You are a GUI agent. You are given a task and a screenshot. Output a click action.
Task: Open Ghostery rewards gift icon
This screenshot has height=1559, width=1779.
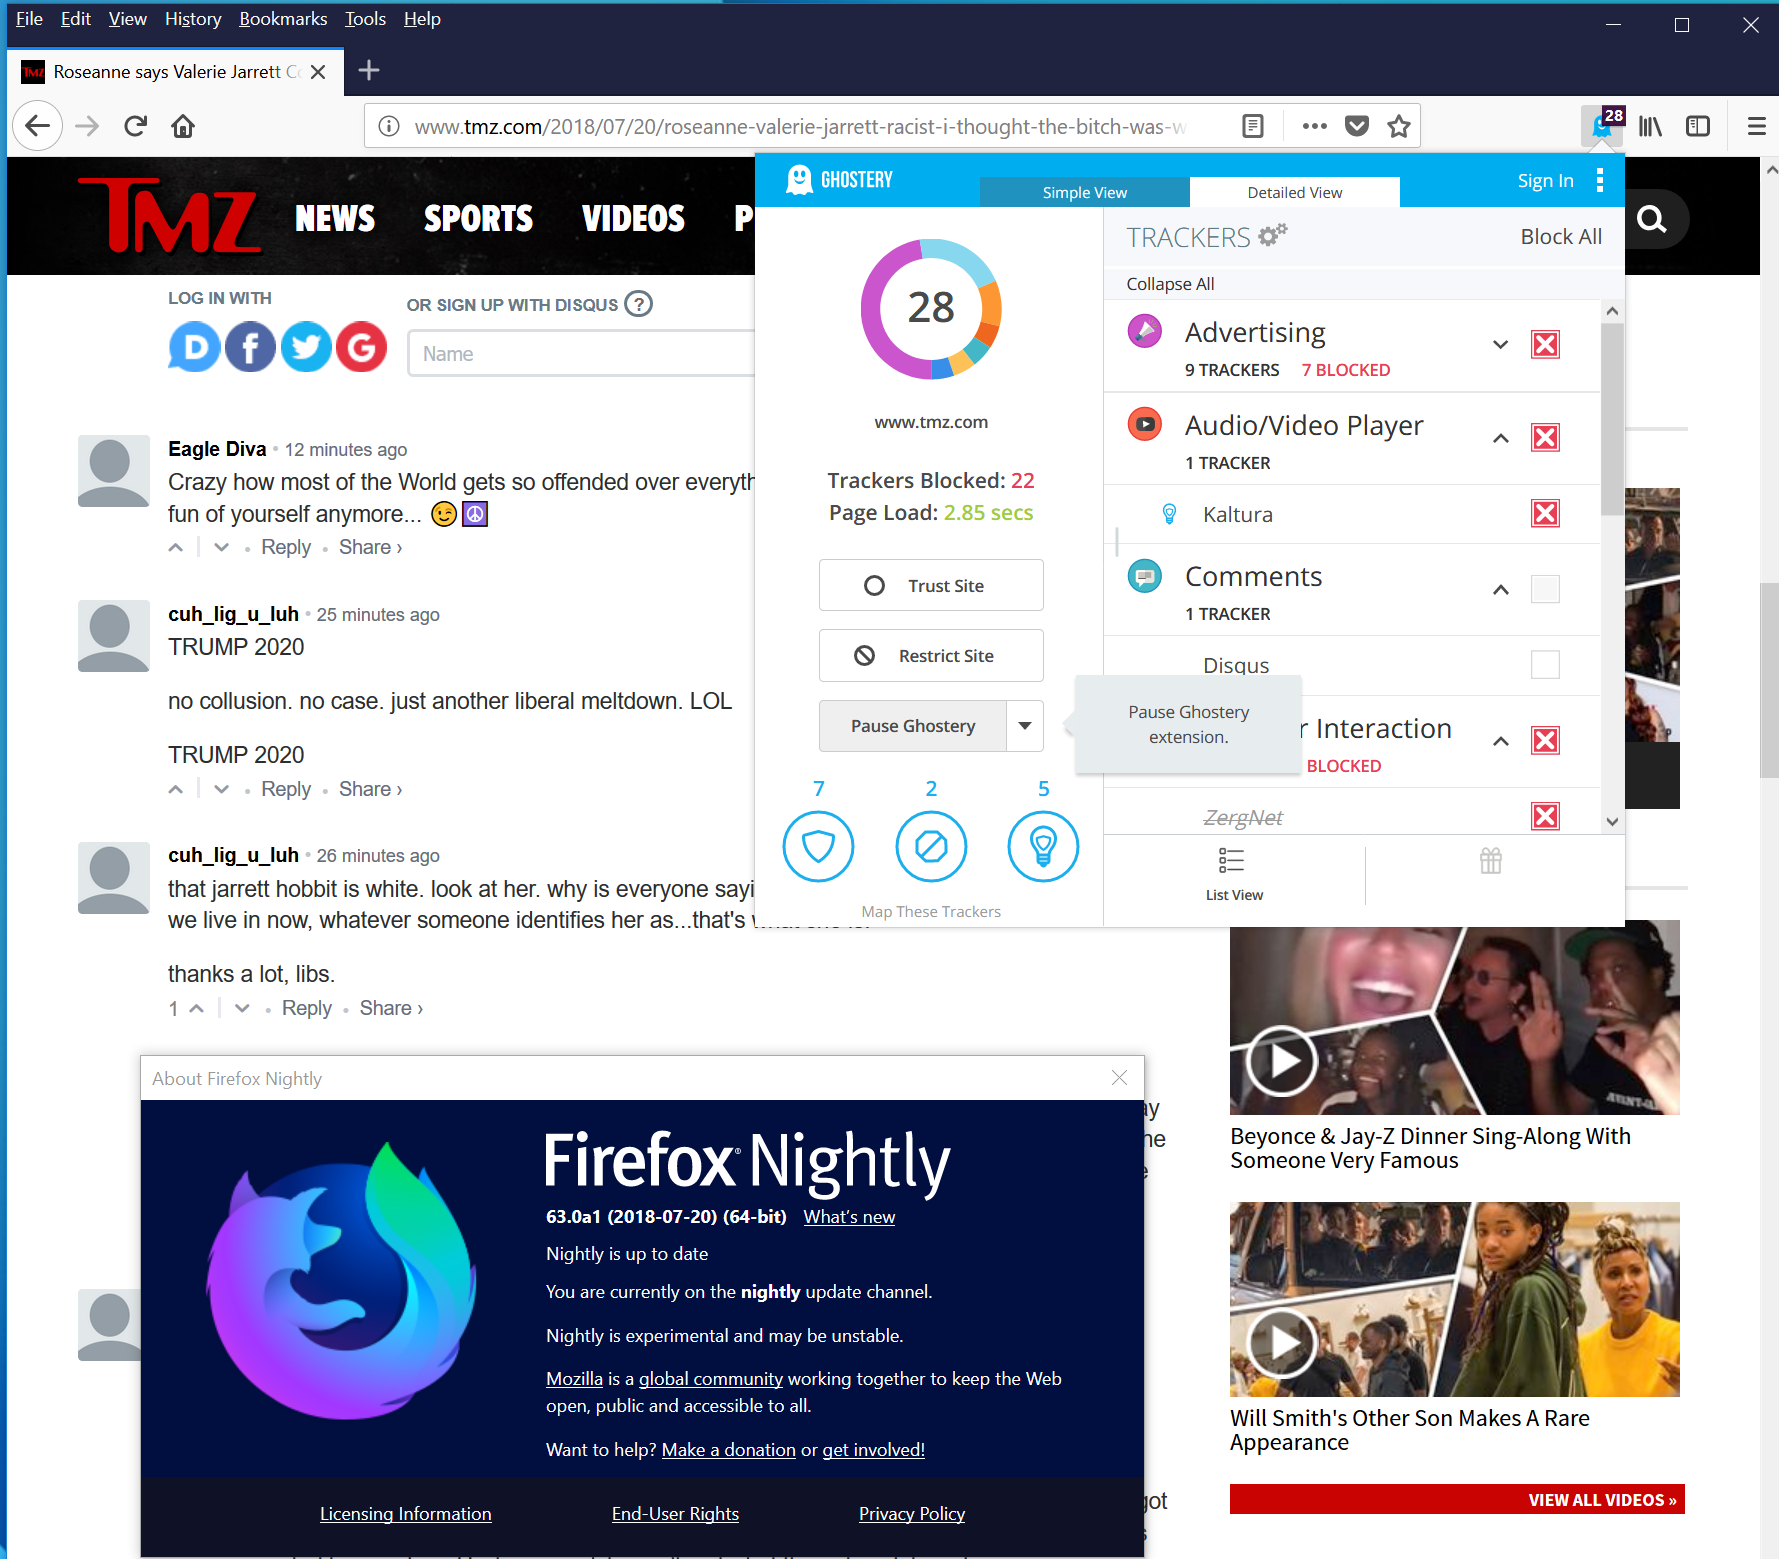[1491, 861]
